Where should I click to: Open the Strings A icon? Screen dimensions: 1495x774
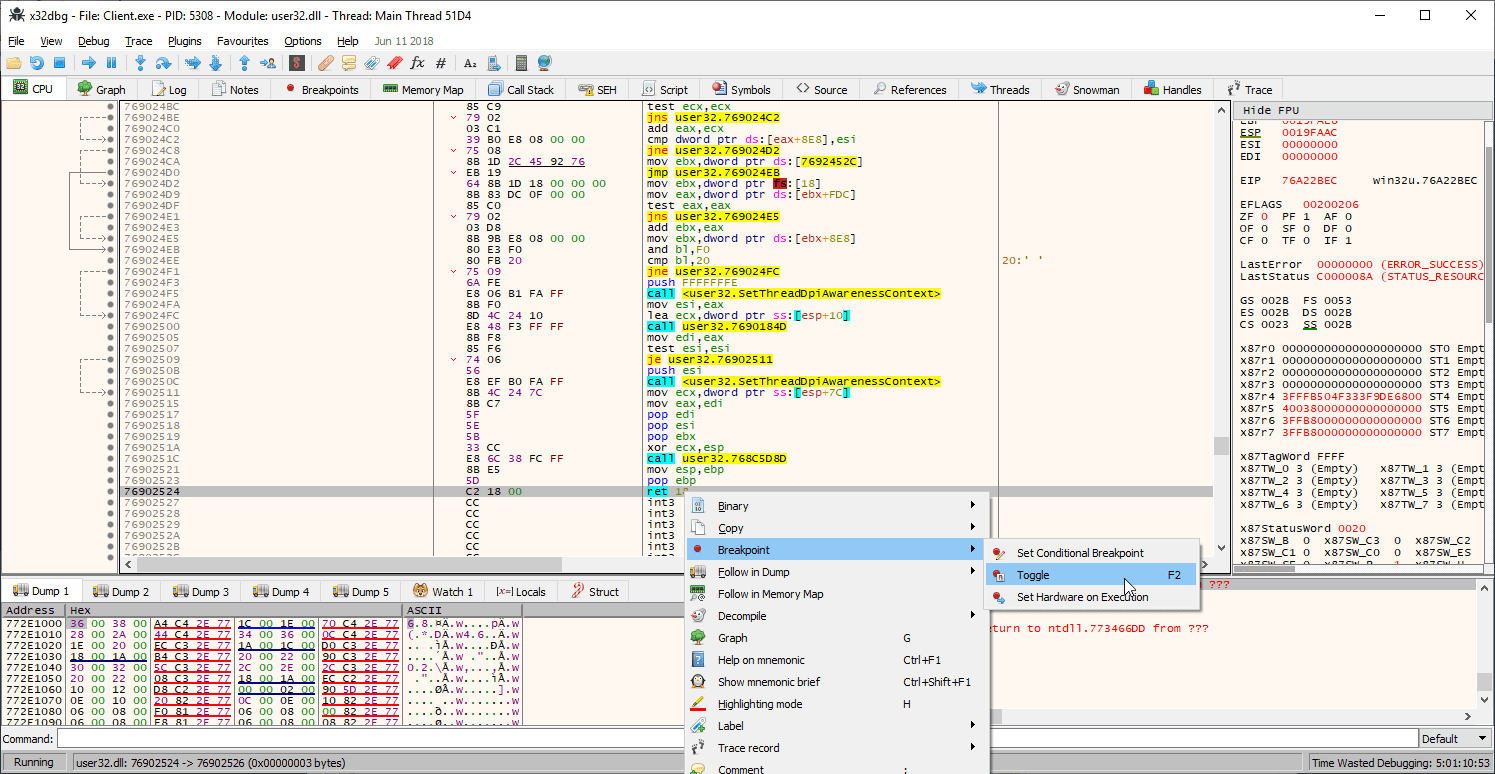point(470,63)
